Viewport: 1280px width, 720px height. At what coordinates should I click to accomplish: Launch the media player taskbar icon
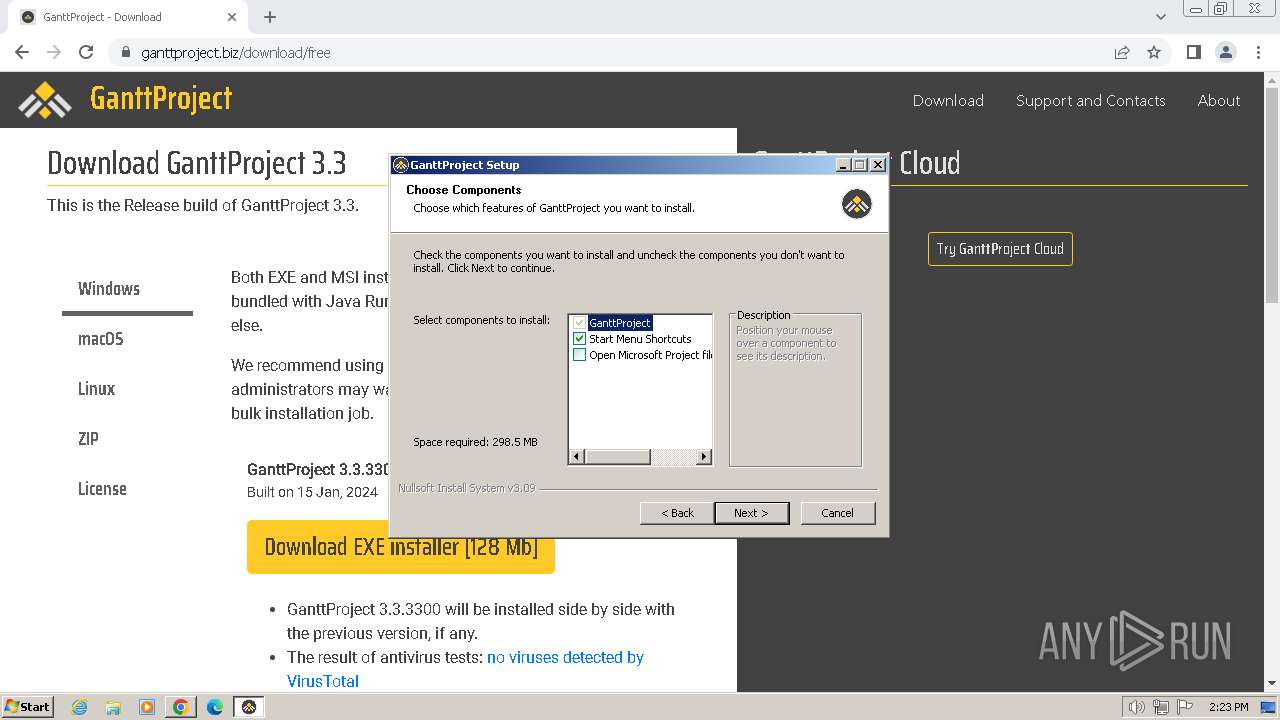tap(147, 707)
